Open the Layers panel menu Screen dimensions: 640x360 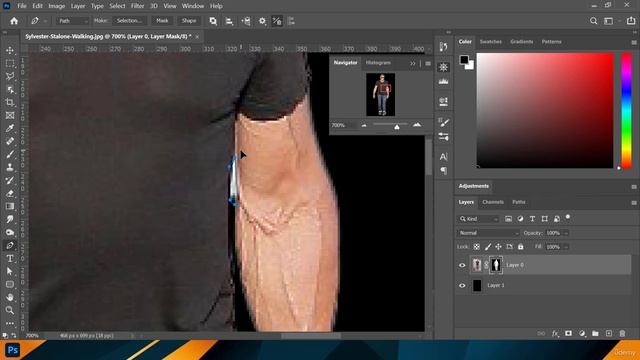point(634,202)
